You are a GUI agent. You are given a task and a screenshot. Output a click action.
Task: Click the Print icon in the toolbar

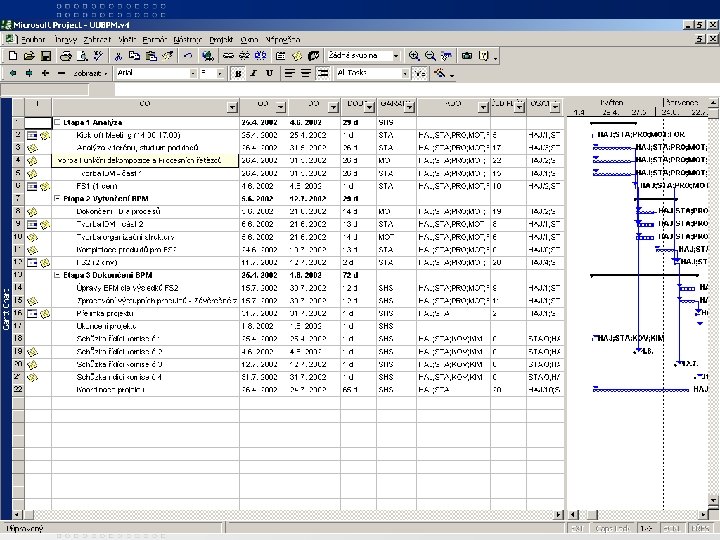point(66,56)
